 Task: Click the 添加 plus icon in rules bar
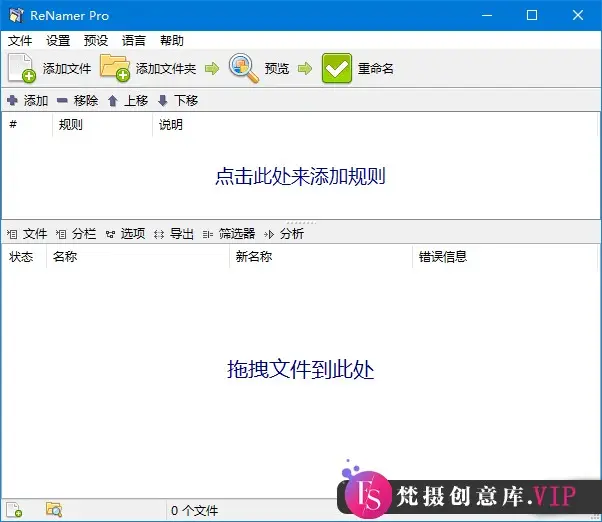pyautogui.click(x=12, y=101)
